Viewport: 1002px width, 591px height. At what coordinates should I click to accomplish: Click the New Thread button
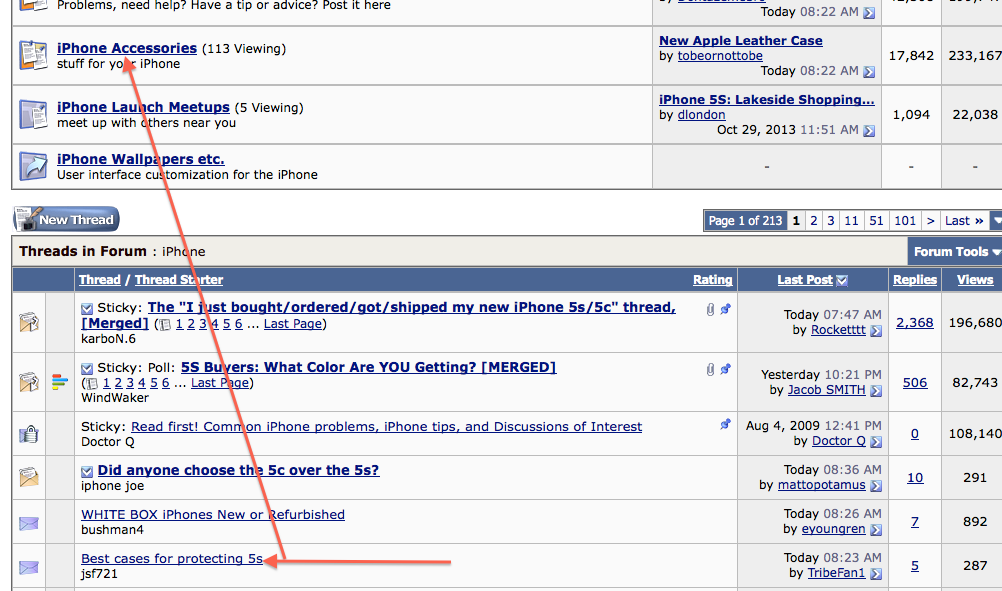click(x=66, y=219)
